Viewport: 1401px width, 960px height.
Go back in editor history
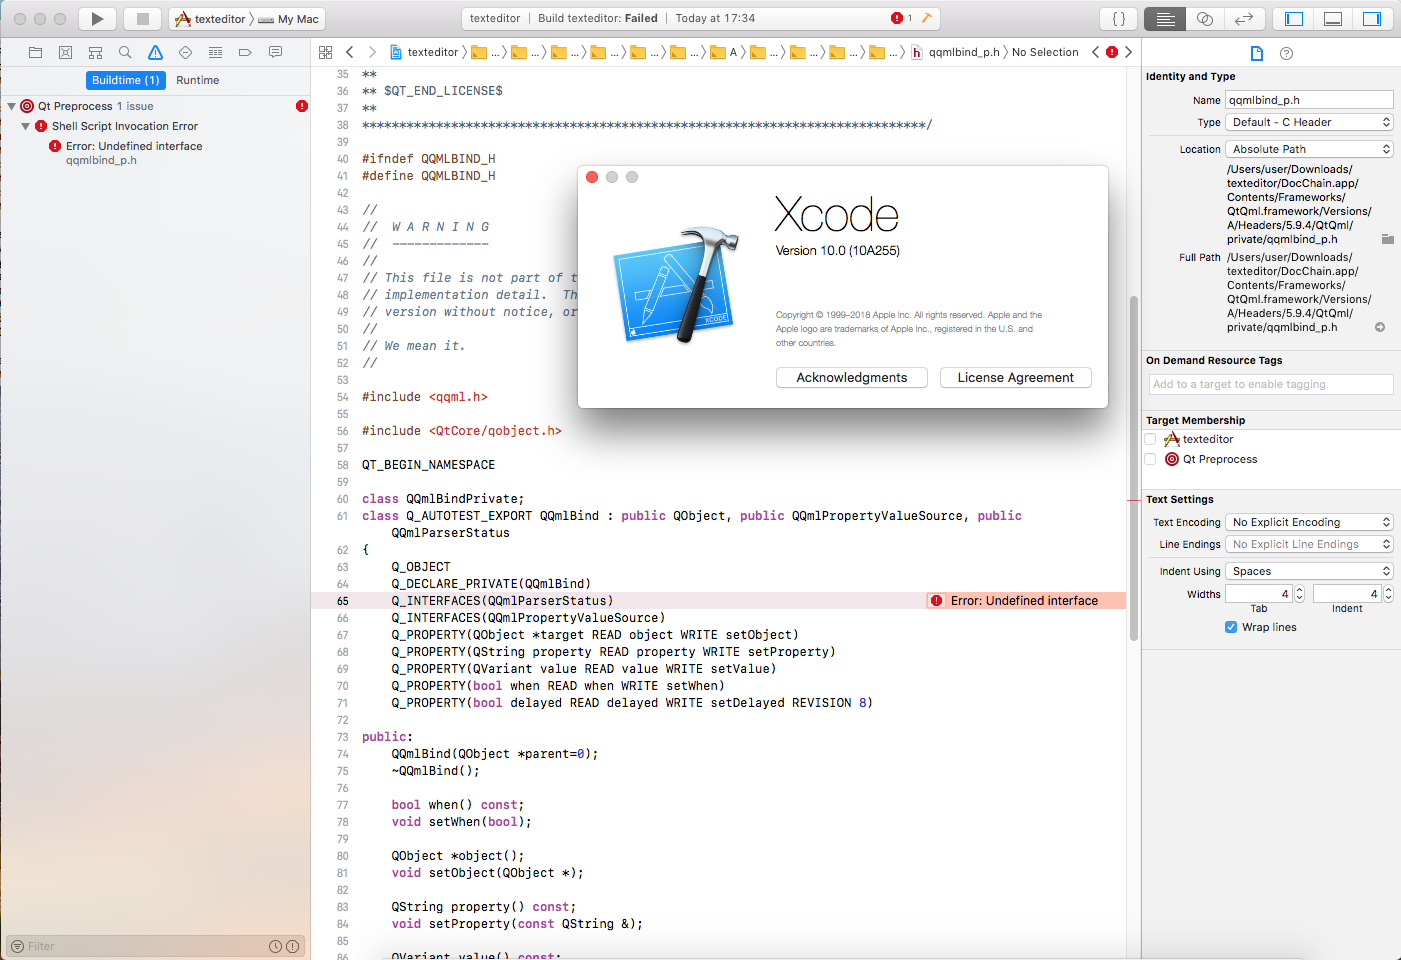(x=349, y=52)
